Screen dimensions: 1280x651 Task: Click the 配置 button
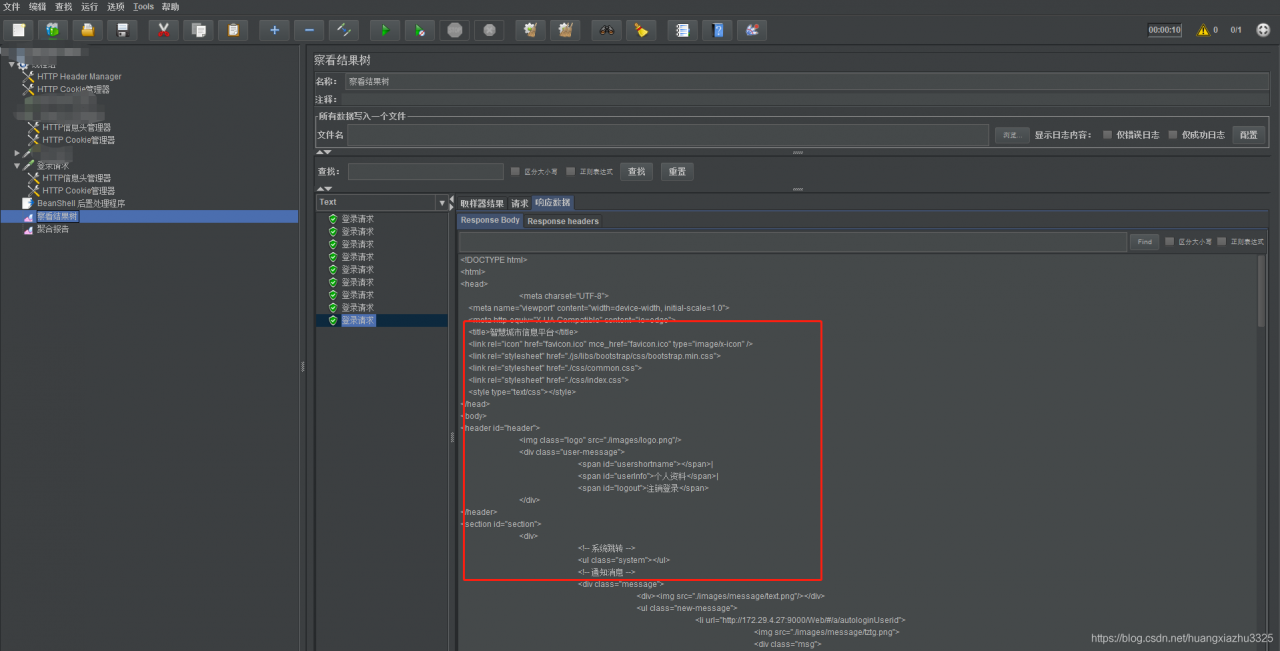click(1249, 135)
